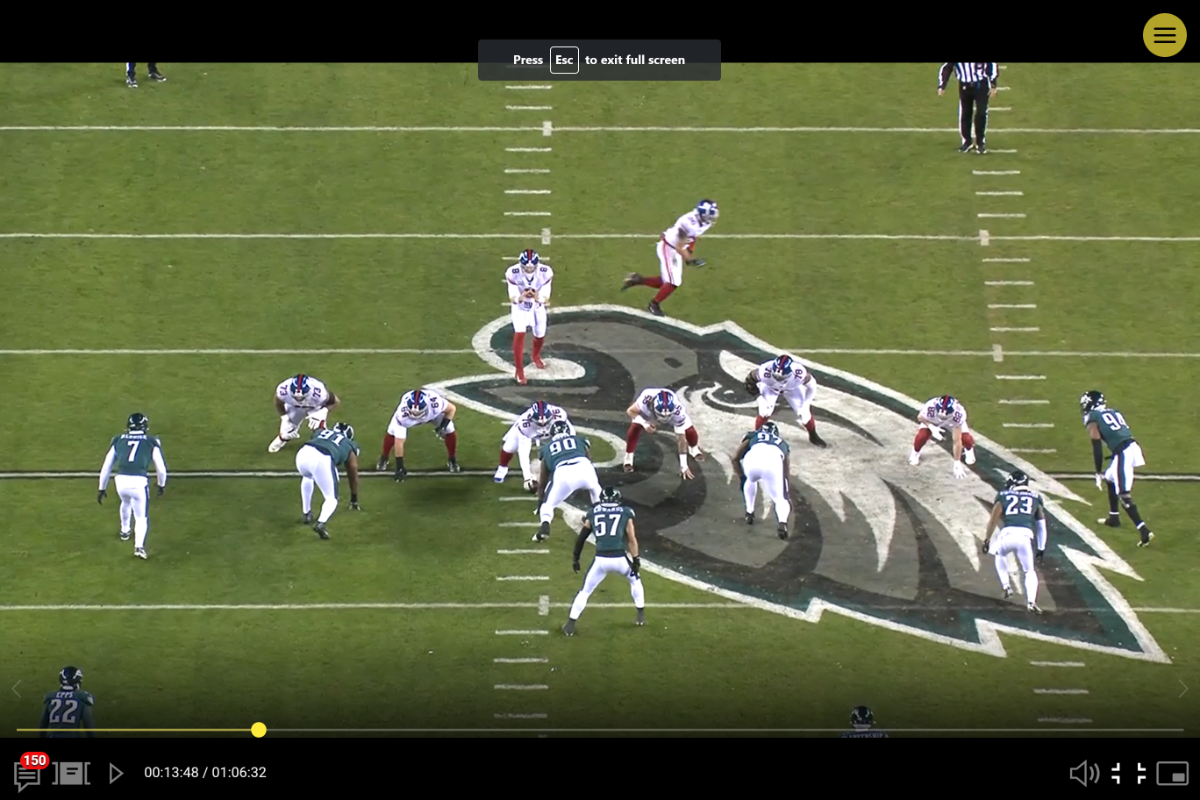
Task: Move the yellow progress bar handle
Action: click(x=258, y=730)
